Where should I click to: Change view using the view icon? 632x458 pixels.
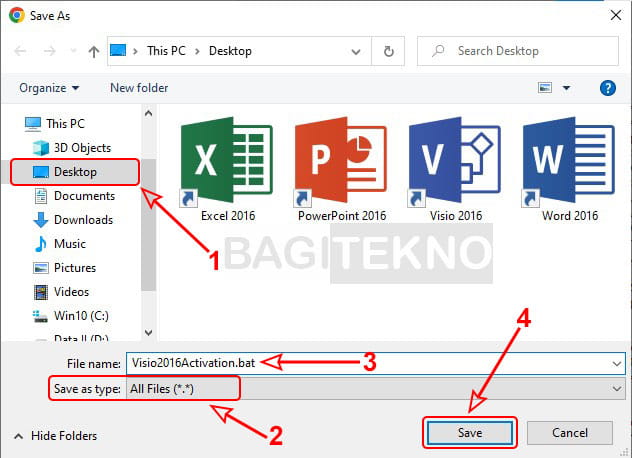click(545, 87)
